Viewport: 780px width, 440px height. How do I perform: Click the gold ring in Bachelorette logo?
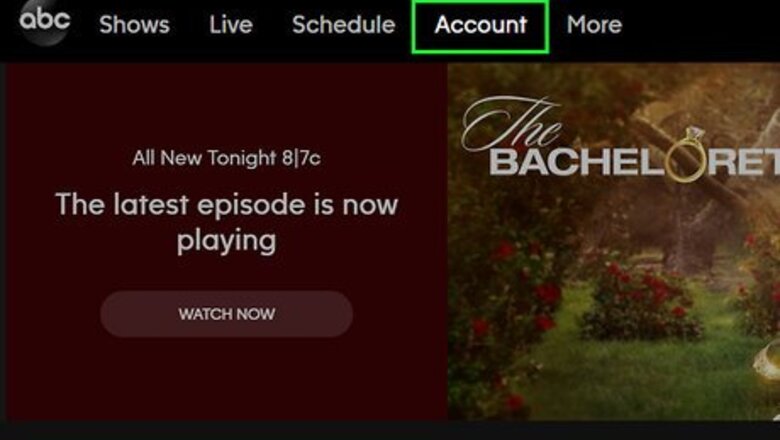(x=687, y=156)
